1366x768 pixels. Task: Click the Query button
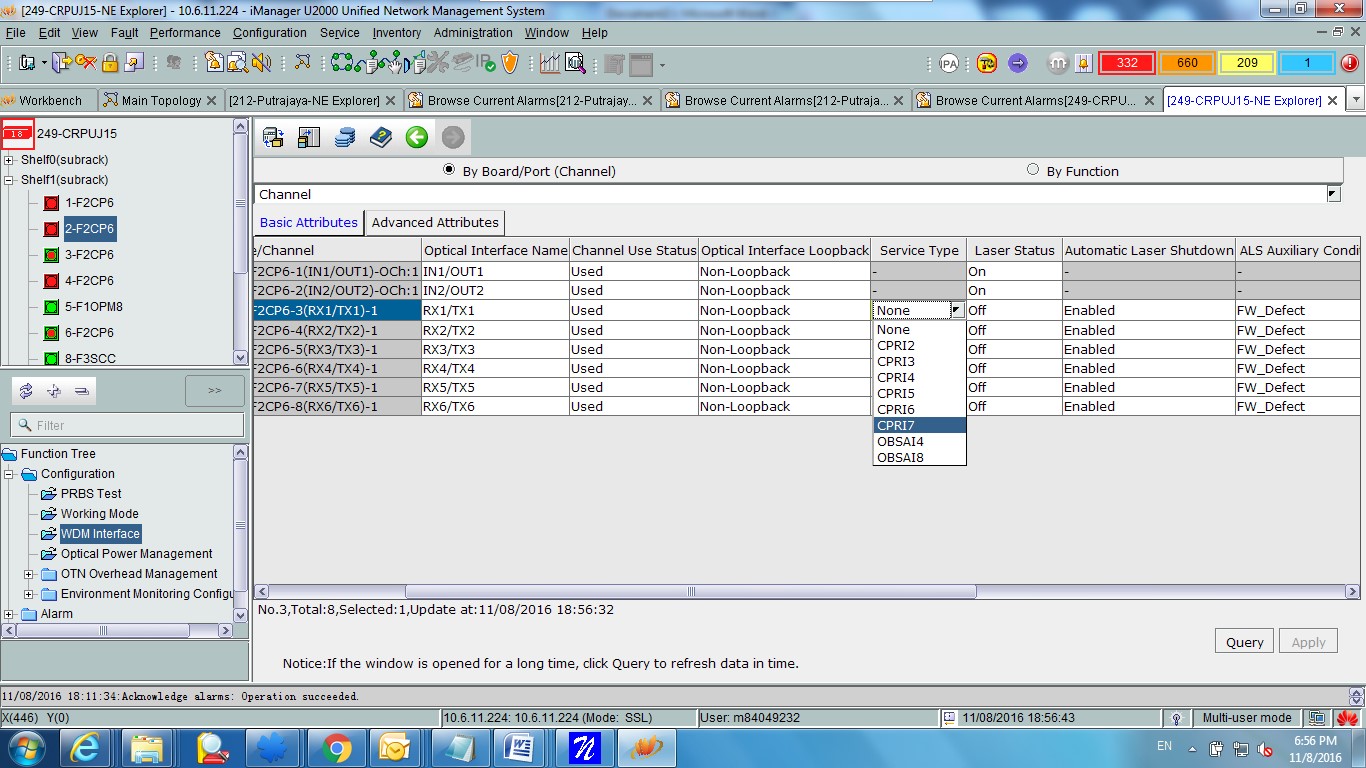click(x=1245, y=642)
